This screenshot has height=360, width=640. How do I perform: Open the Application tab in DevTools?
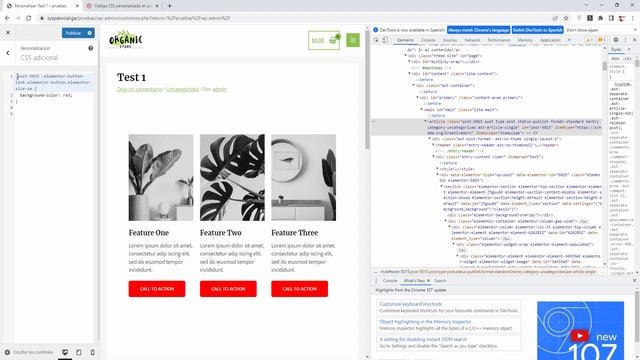click(x=550, y=40)
